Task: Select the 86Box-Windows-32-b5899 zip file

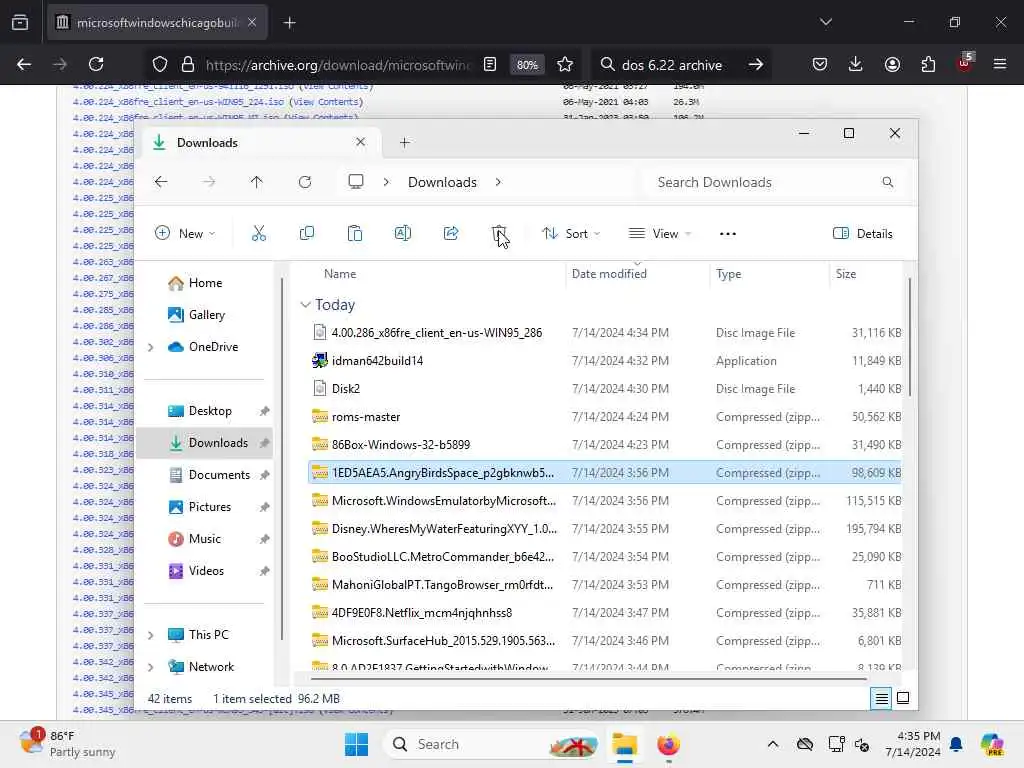Action: (x=605, y=445)
